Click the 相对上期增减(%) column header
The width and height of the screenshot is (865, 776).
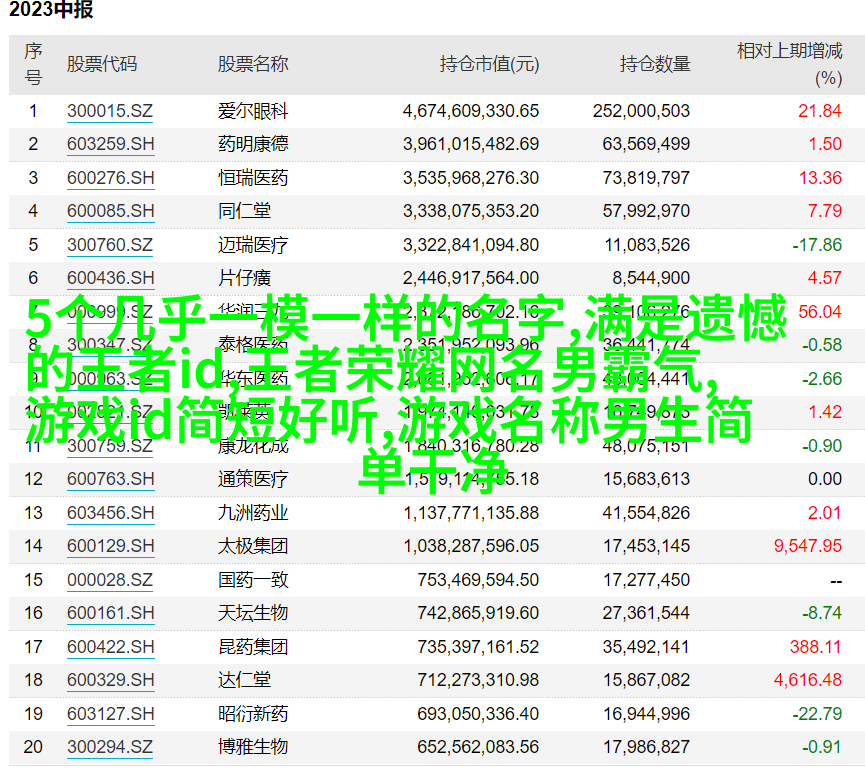point(789,64)
